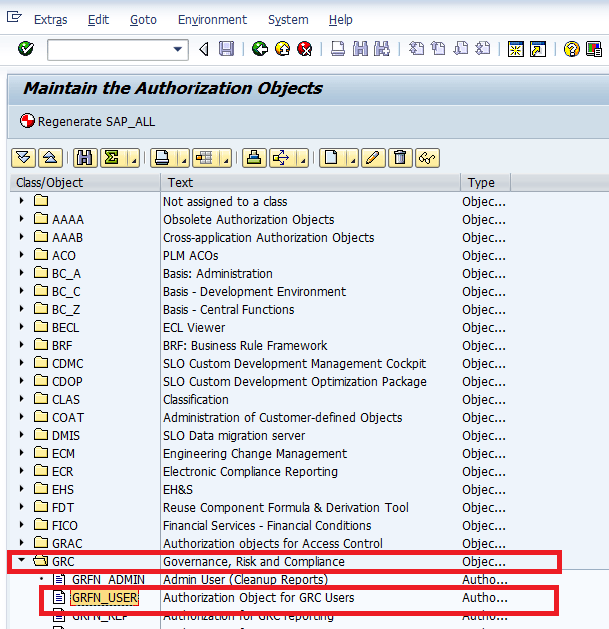Click the Find binoculars icon in standard toolbar

360,49
